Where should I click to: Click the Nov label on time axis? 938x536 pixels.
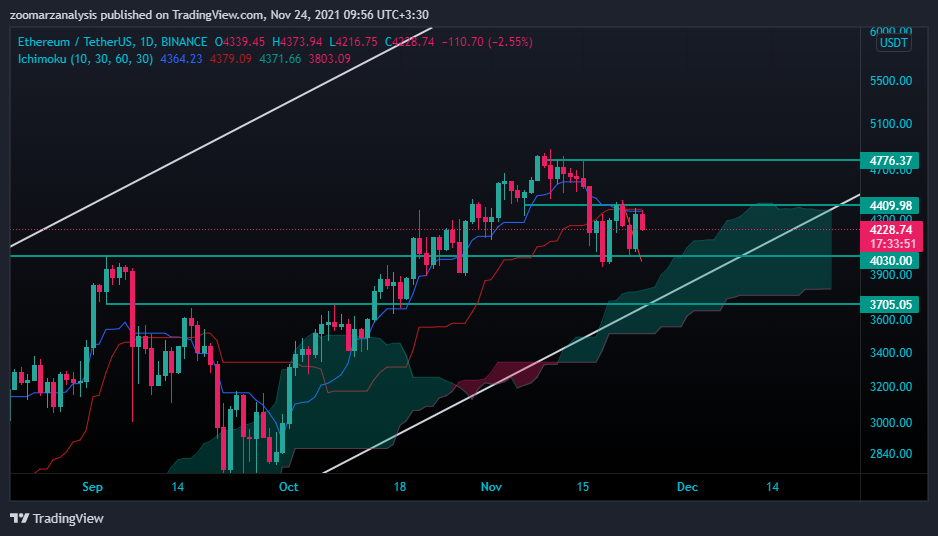[491, 487]
